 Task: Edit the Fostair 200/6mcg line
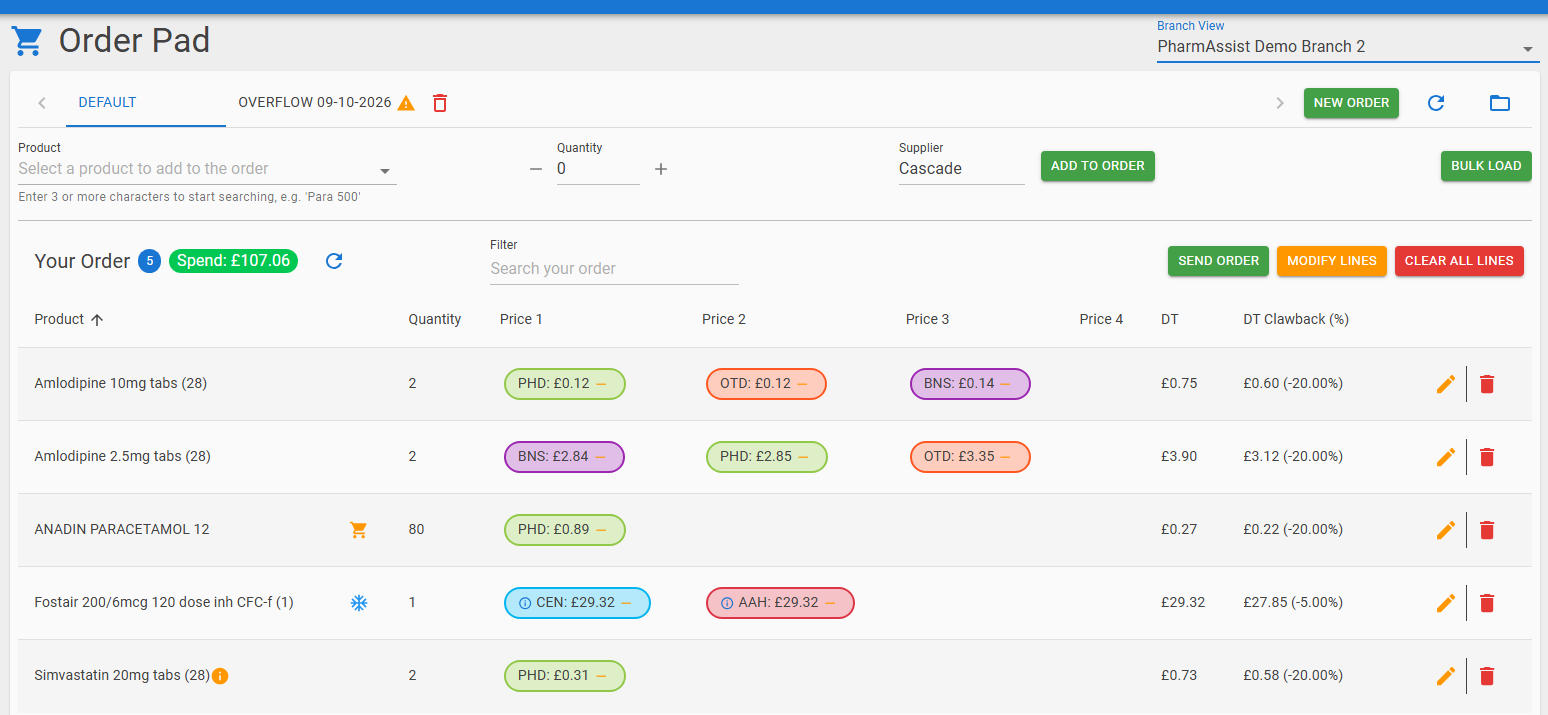[1446, 603]
